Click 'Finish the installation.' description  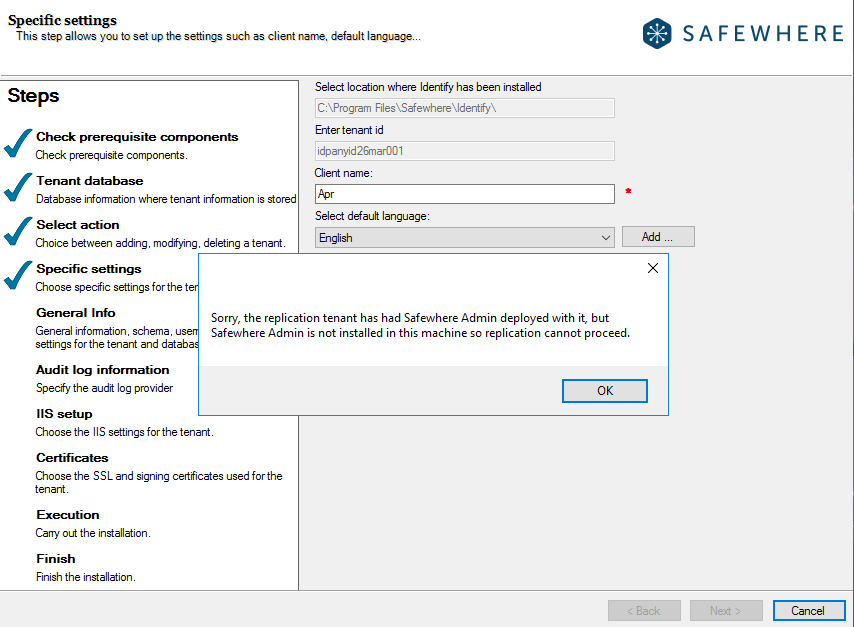[86, 577]
